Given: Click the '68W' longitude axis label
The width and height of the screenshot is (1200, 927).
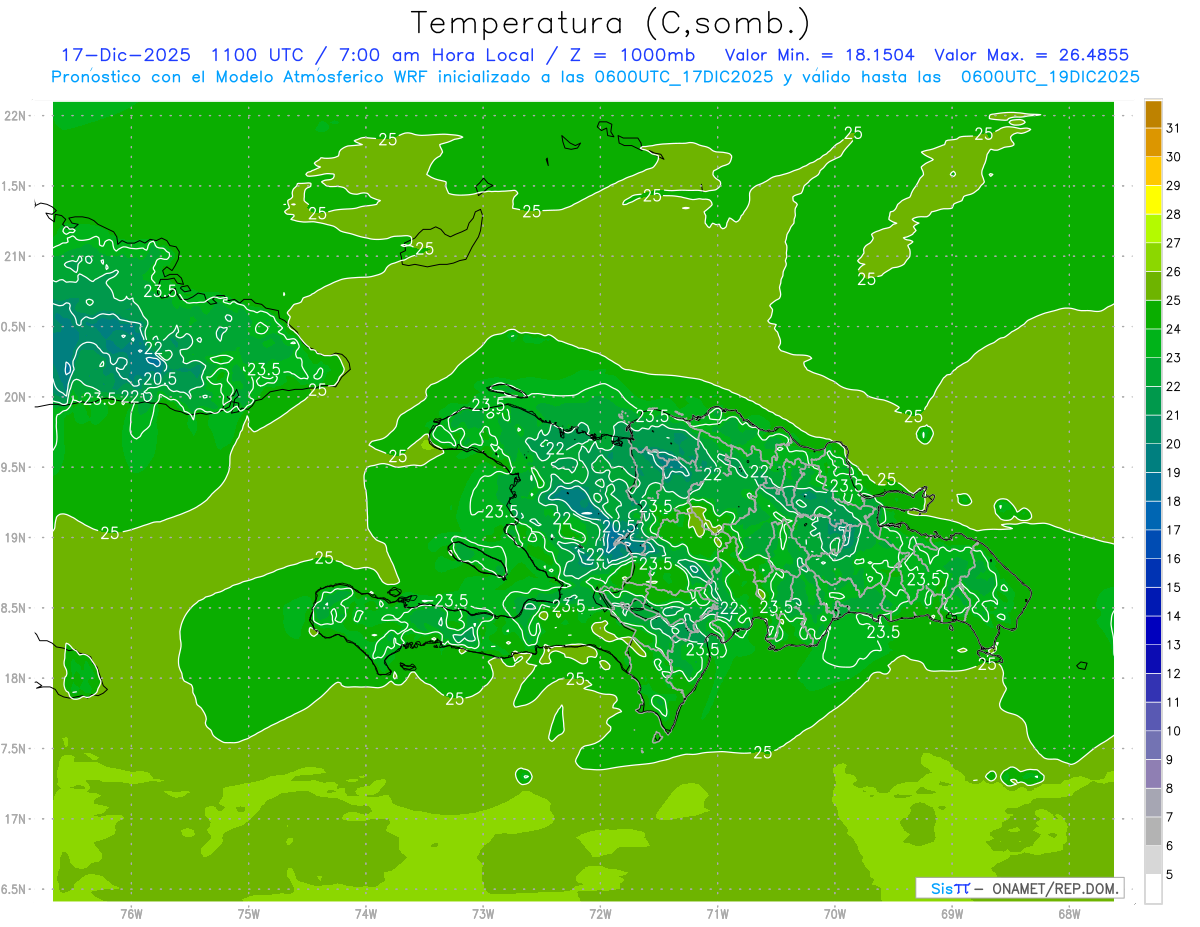Looking at the screenshot, I should [x=1069, y=913].
